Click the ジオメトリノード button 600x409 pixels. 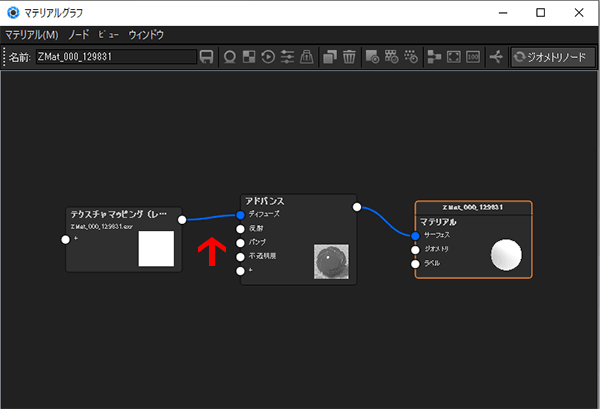(549, 57)
